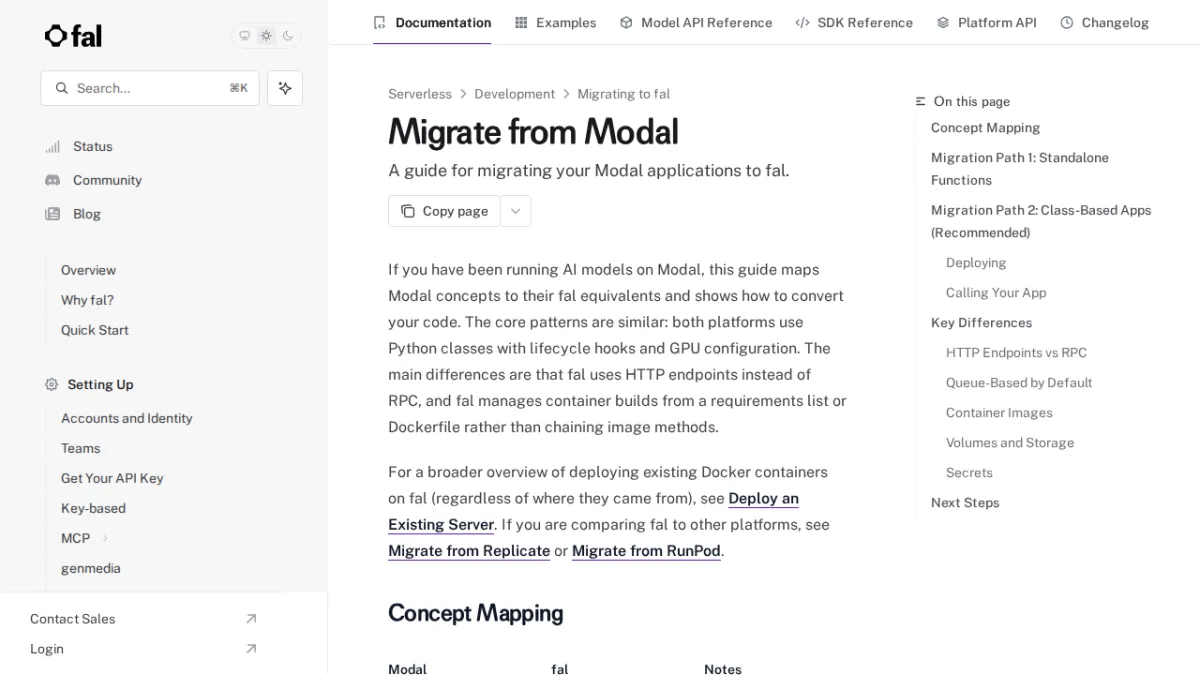
Task: Select the Changelog tab
Action: coord(1104,22)
